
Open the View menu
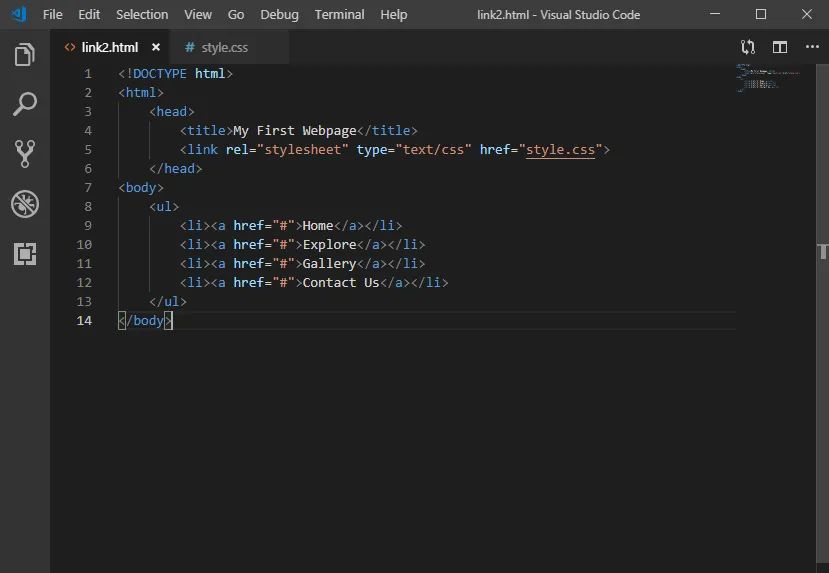[x=198, y=15]
